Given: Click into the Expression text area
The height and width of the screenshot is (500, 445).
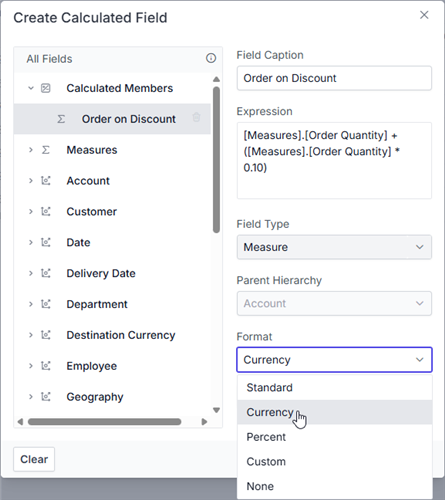Looking at the screenshot, I should click(334, 160).
